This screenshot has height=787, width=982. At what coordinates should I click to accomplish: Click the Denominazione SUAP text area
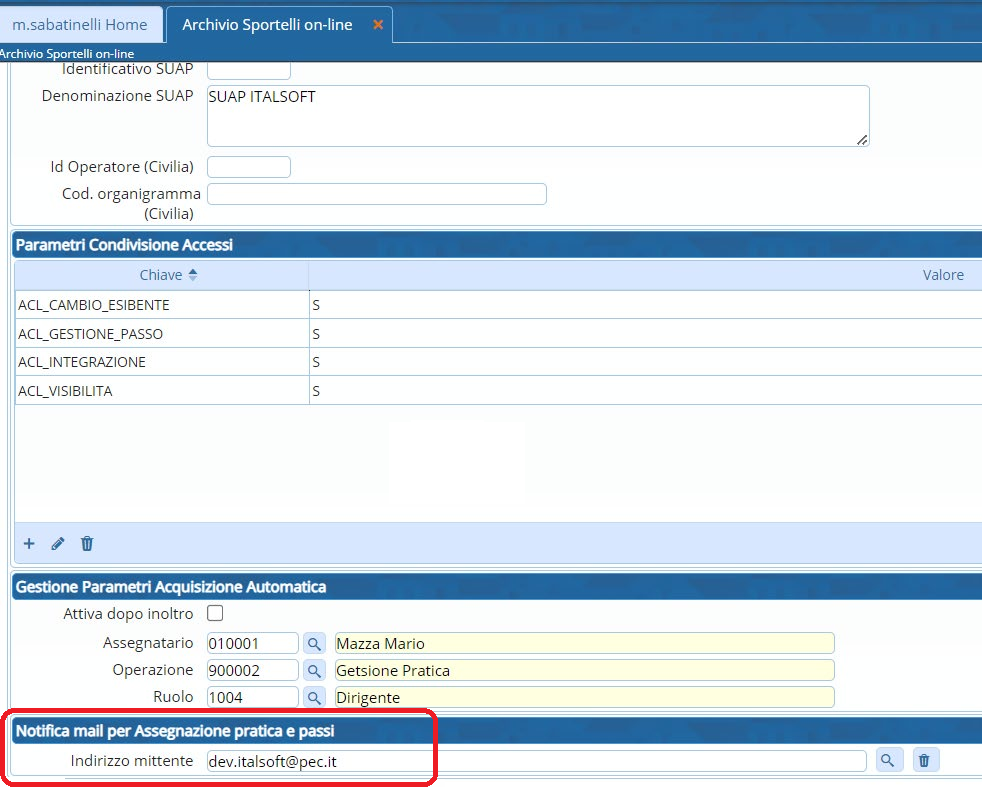(537, 116)
